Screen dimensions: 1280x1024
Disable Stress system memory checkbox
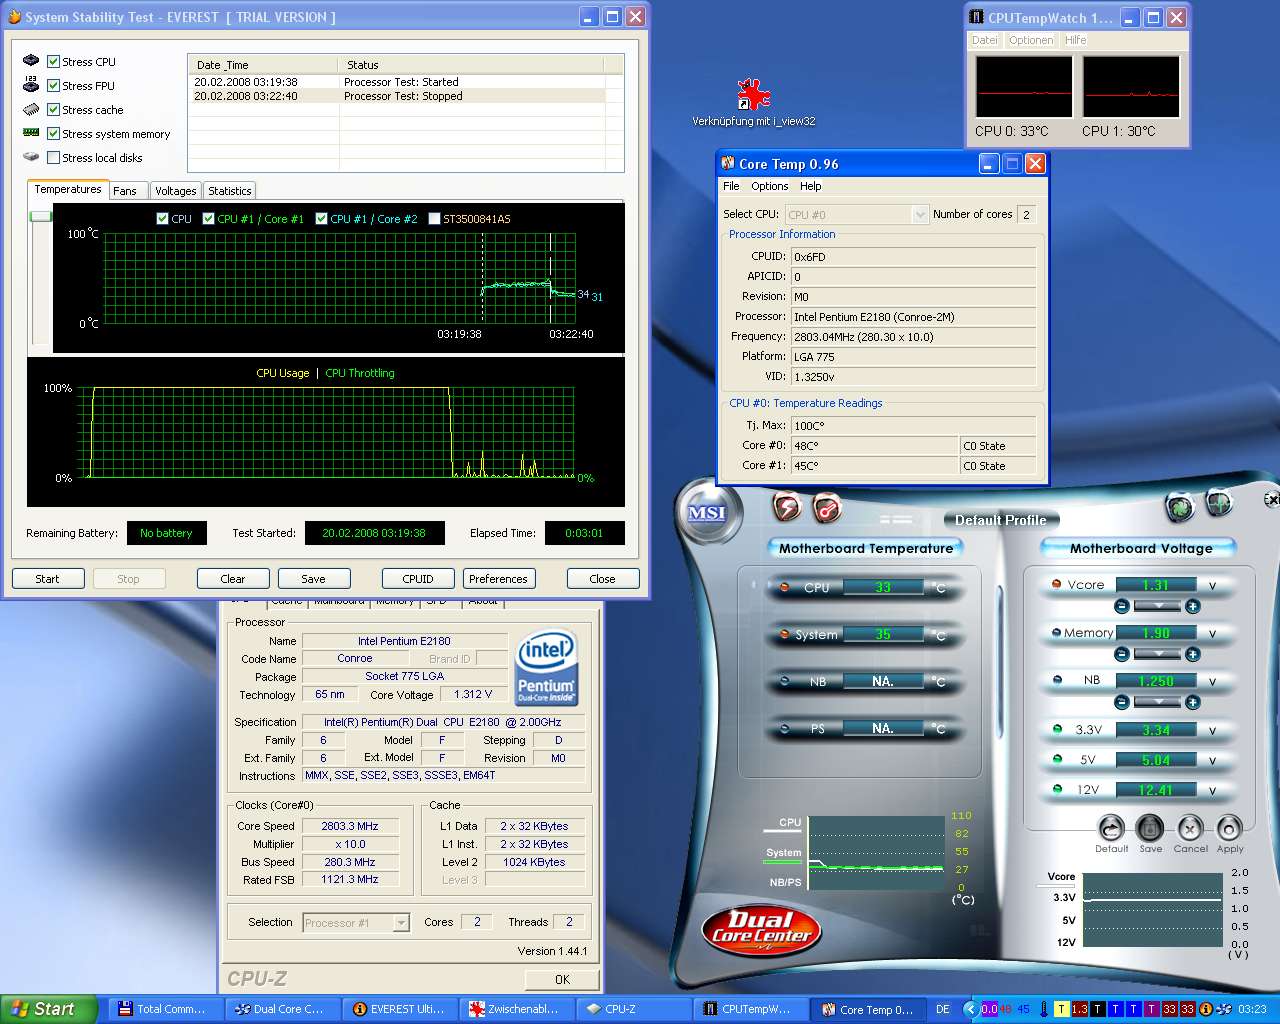click(x=53, y=133)
